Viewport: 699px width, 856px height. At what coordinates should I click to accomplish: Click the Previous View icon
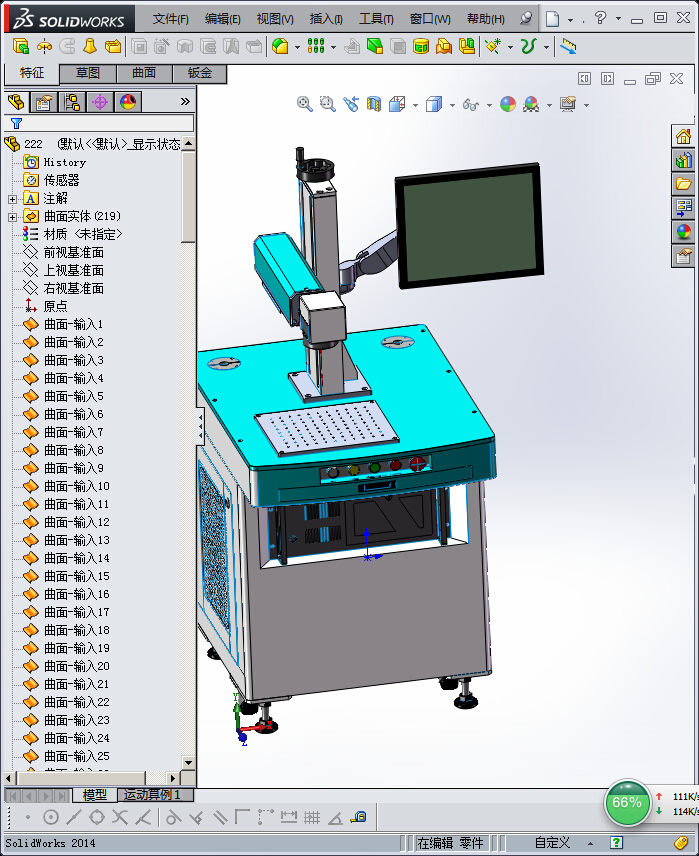pos(351,104)
